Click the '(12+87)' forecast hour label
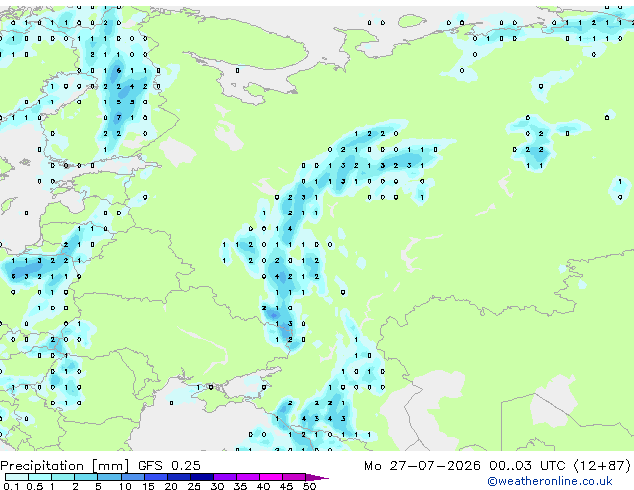 click(602, 466)
